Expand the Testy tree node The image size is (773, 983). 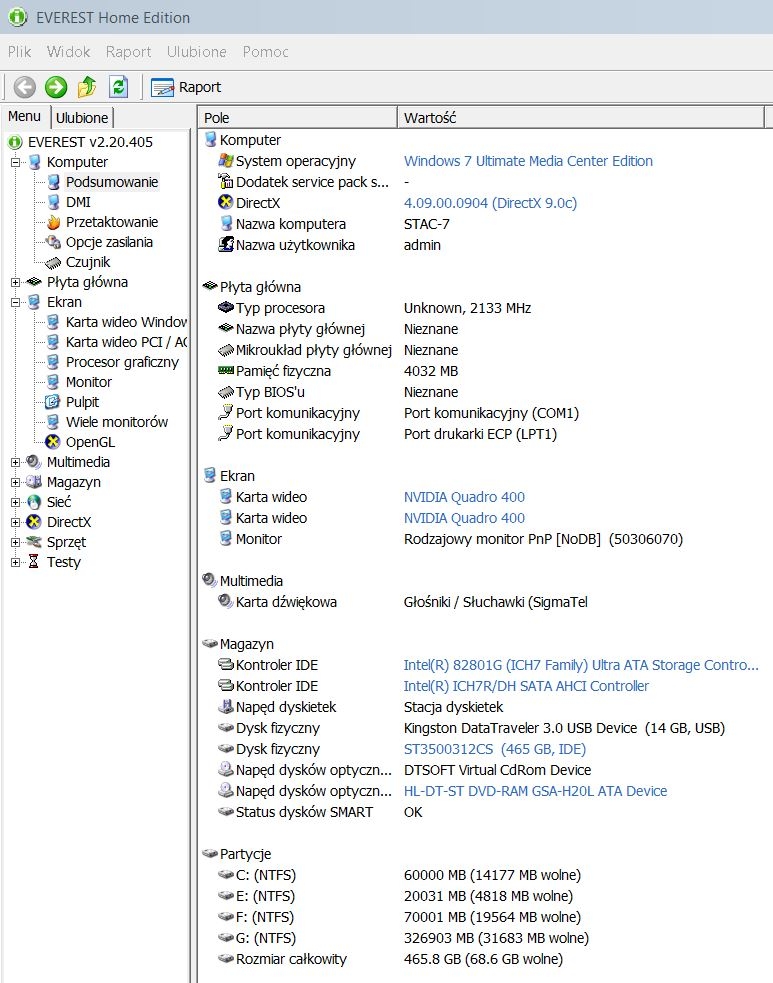pyautogui.click(x=16, y=563)
